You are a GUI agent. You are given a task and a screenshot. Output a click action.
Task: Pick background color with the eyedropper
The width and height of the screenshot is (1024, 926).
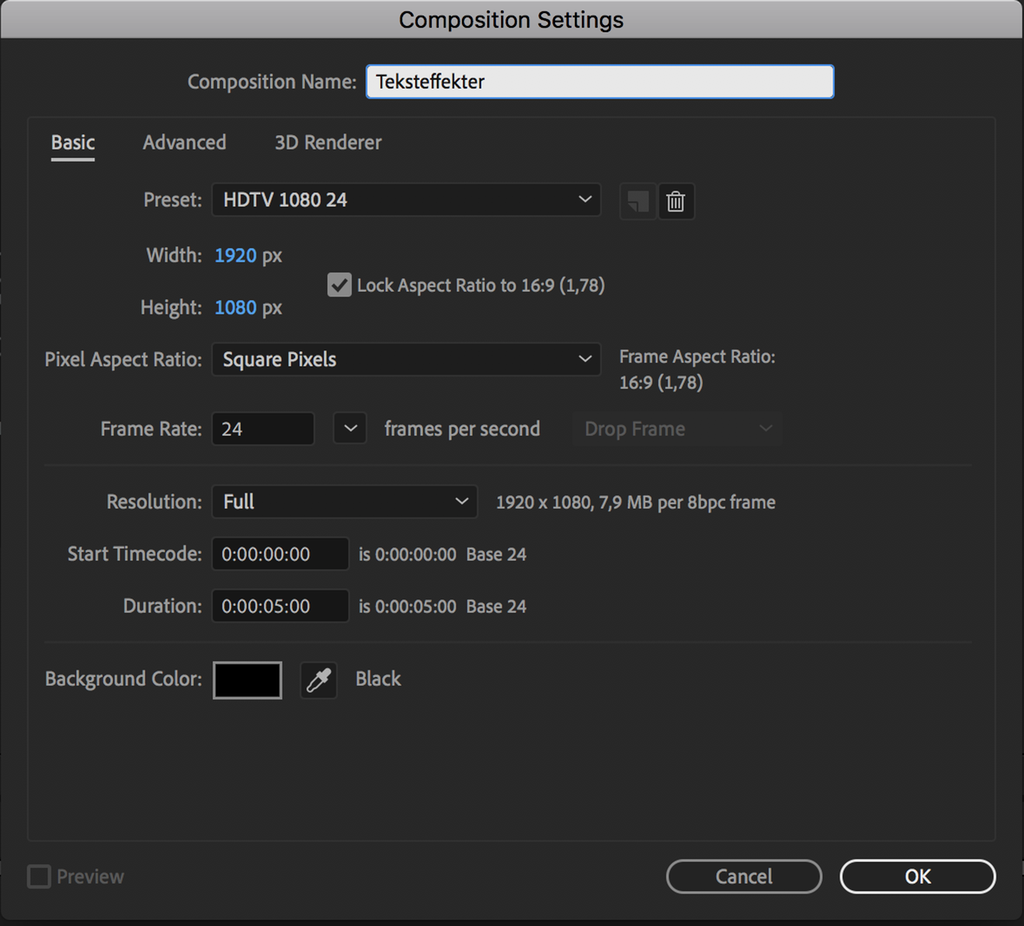pos(319,680)
